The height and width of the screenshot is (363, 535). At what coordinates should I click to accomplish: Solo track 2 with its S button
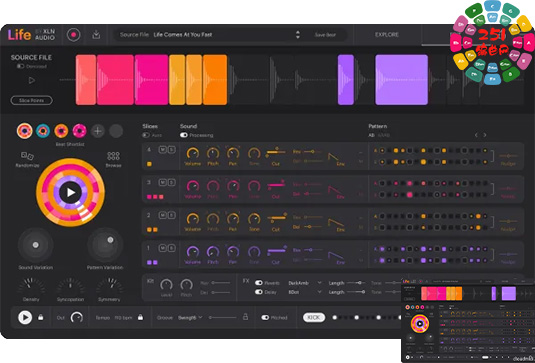point(171,215)
